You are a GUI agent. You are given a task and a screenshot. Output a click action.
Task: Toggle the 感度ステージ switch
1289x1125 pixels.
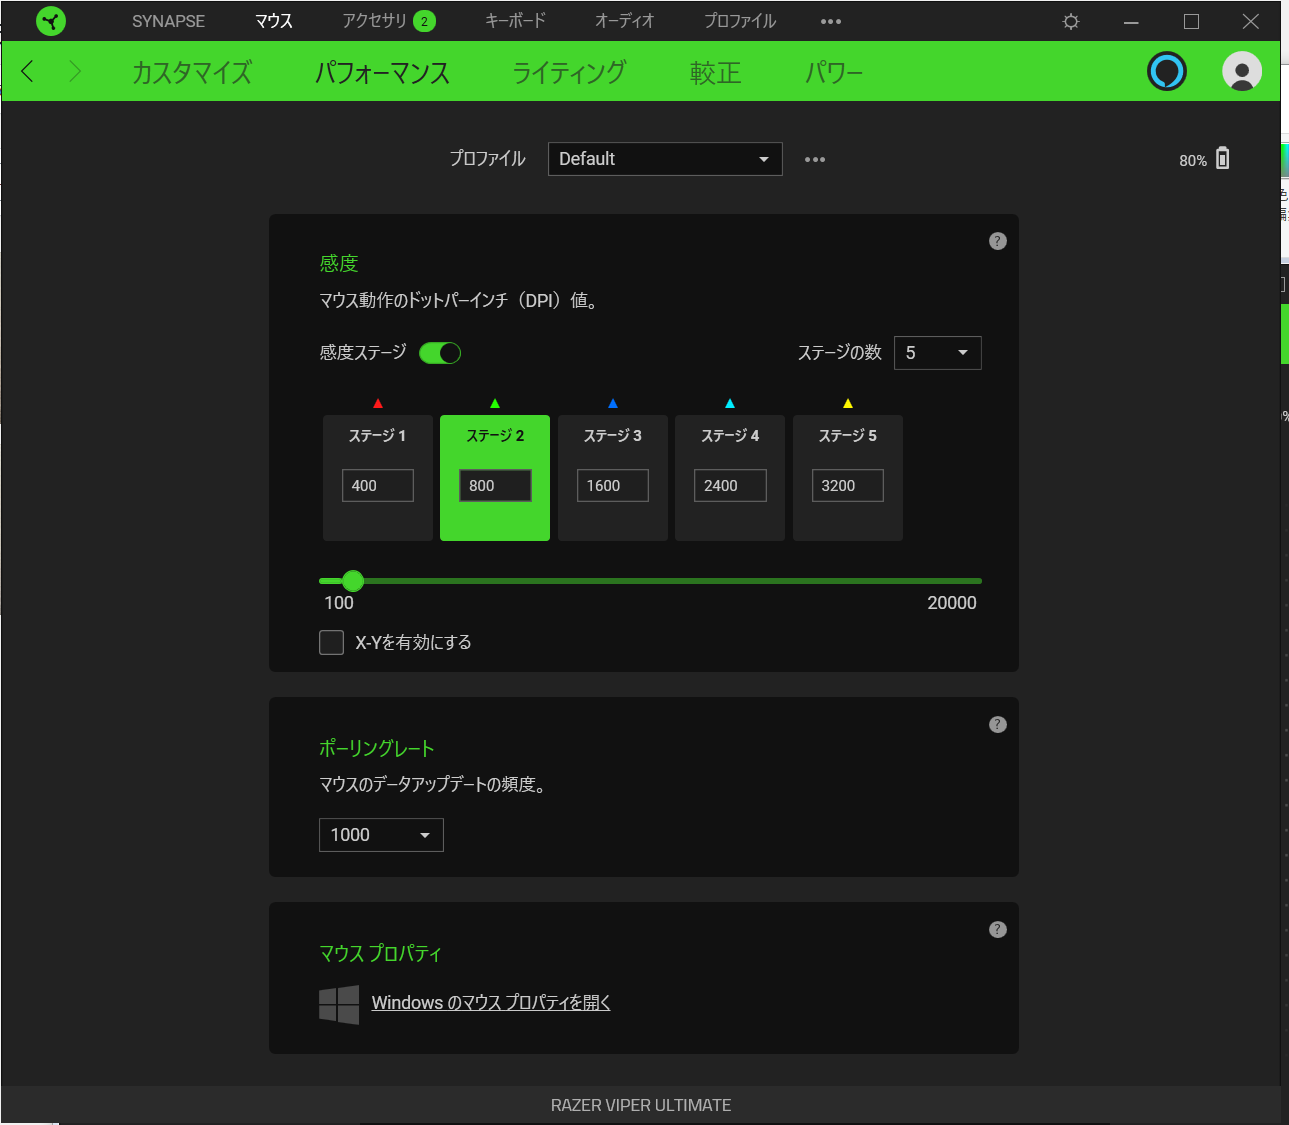tap(440, 352)
